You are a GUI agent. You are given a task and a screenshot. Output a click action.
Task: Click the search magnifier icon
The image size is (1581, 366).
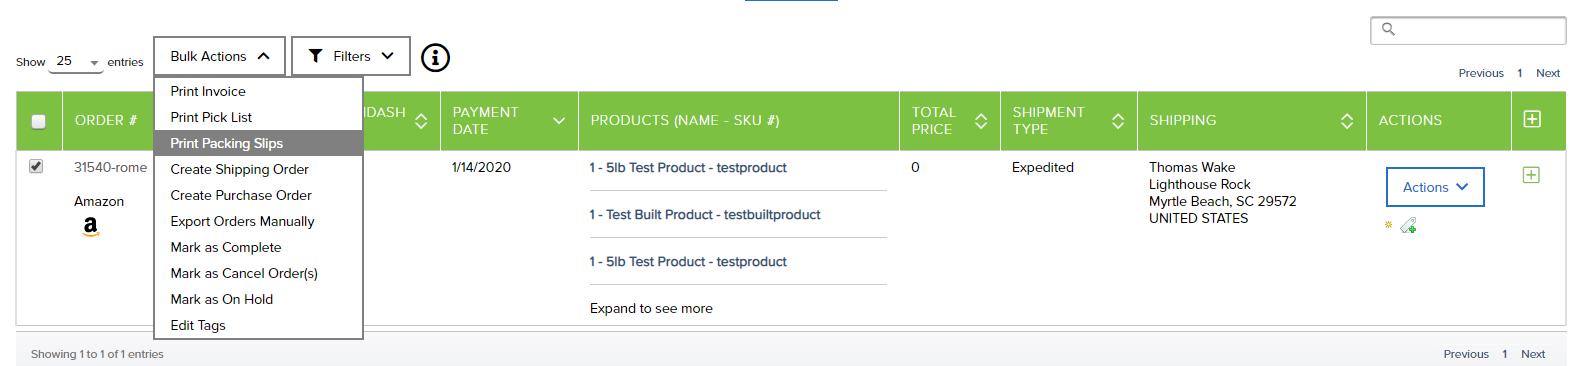[1388, 29]
